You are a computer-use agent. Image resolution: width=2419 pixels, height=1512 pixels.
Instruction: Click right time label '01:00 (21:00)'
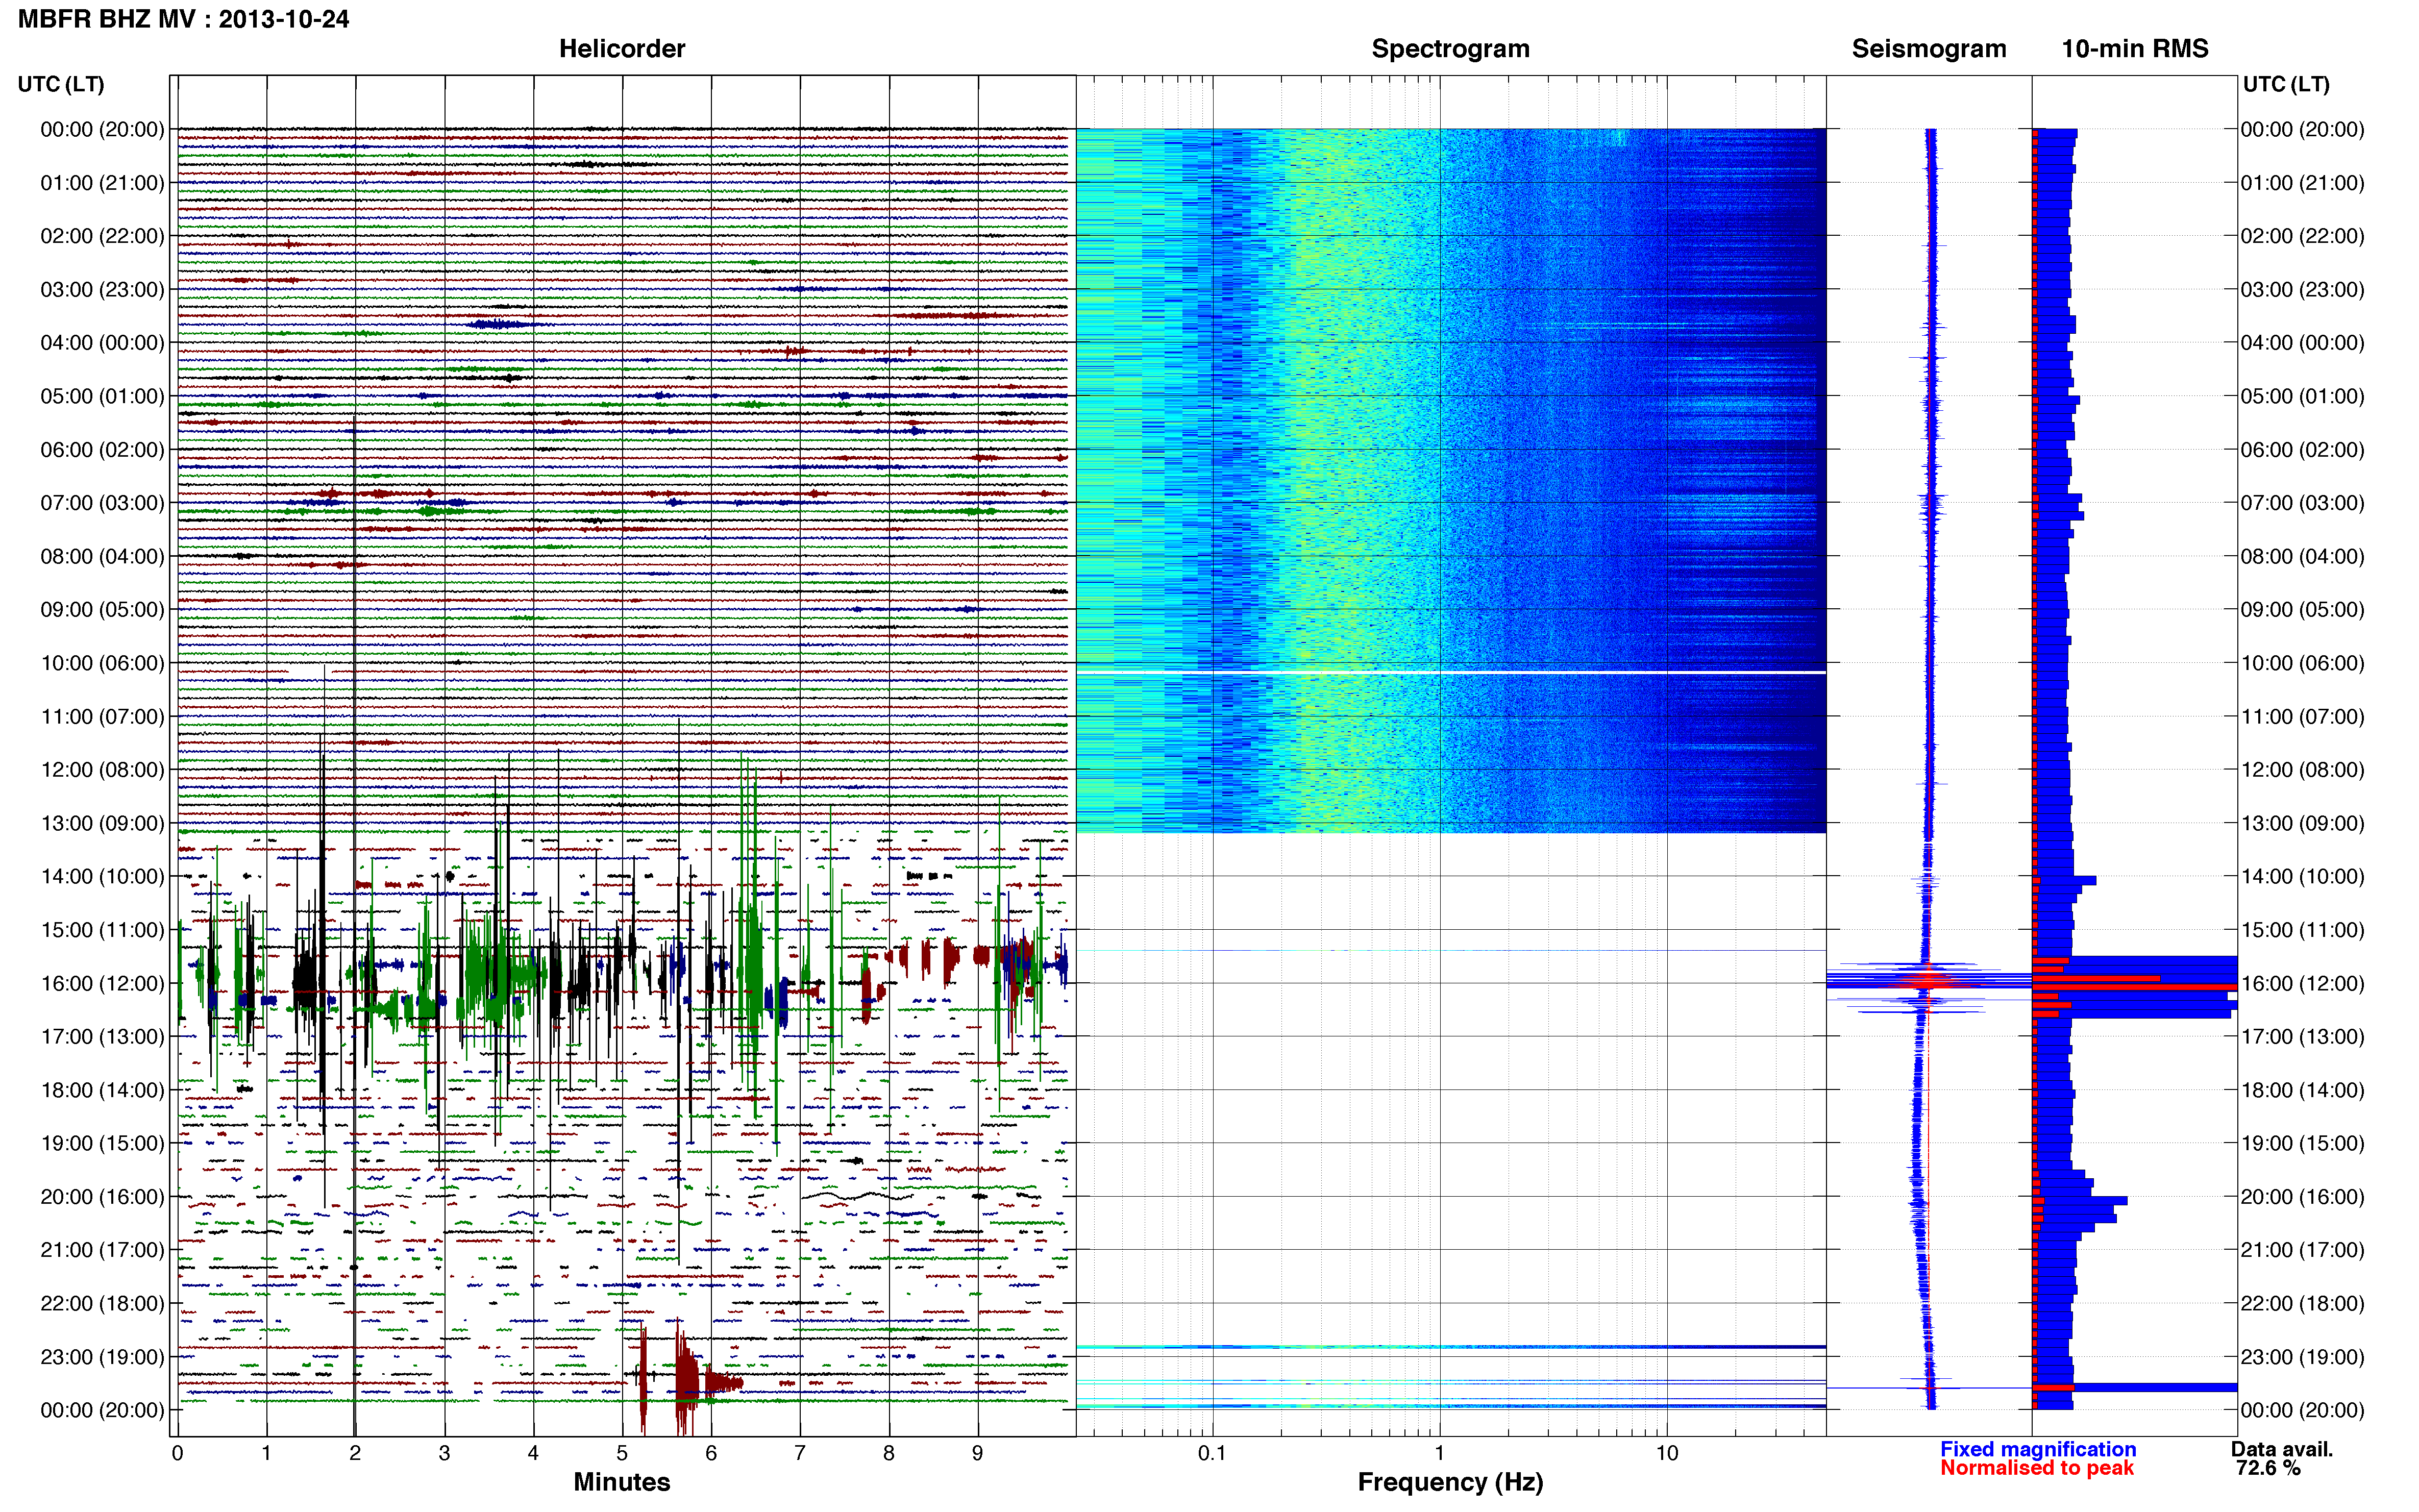coord(2303,183)
